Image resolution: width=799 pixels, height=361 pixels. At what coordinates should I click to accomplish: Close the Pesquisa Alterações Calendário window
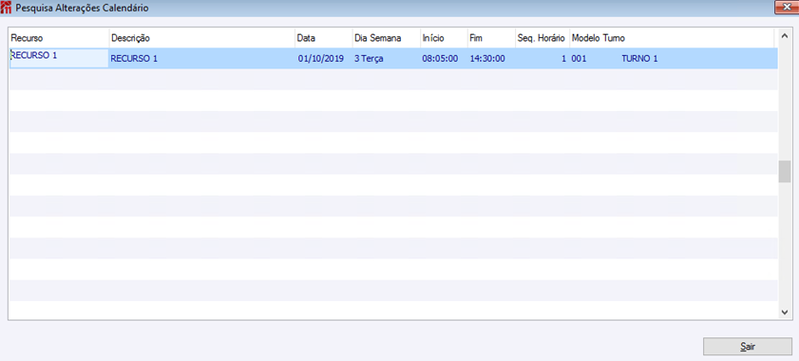[x=785, y=7]
